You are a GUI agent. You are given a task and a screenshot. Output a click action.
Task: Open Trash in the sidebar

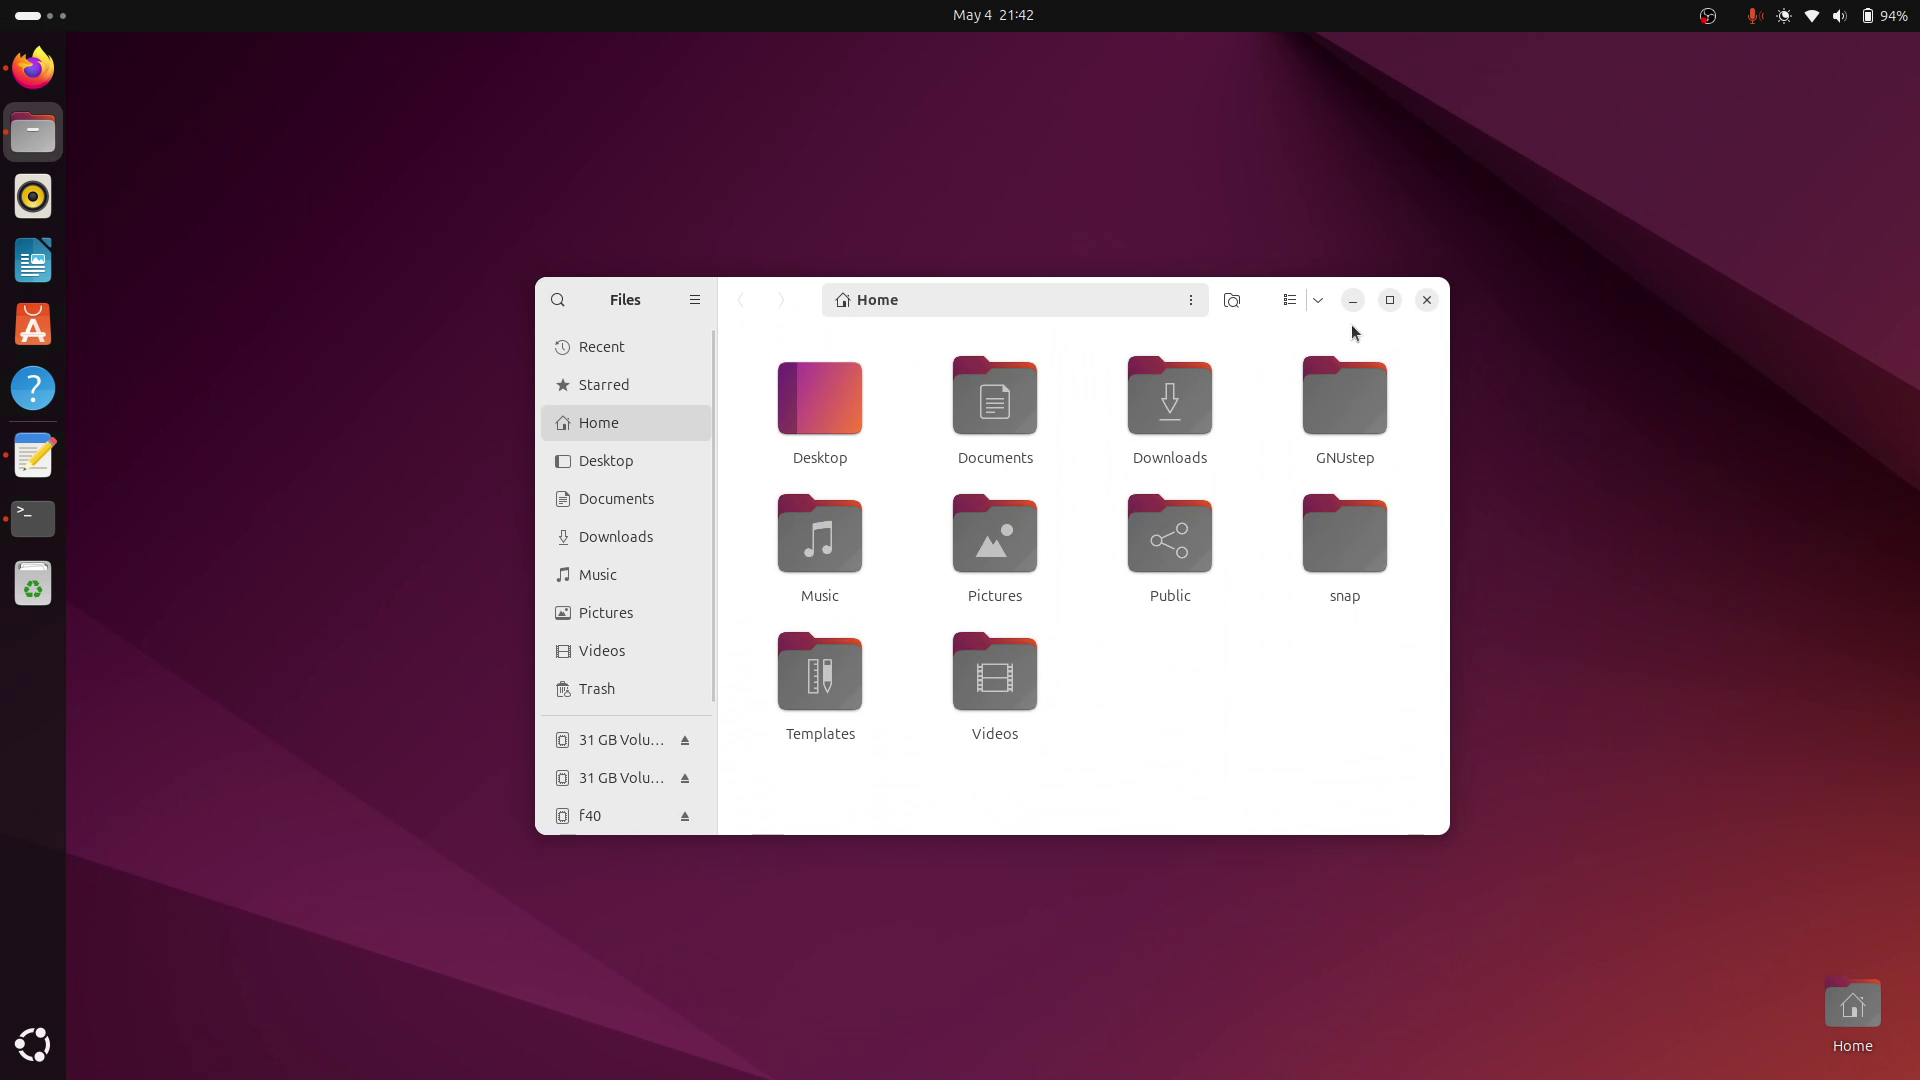pyautogui.click(x=626, y=689)
